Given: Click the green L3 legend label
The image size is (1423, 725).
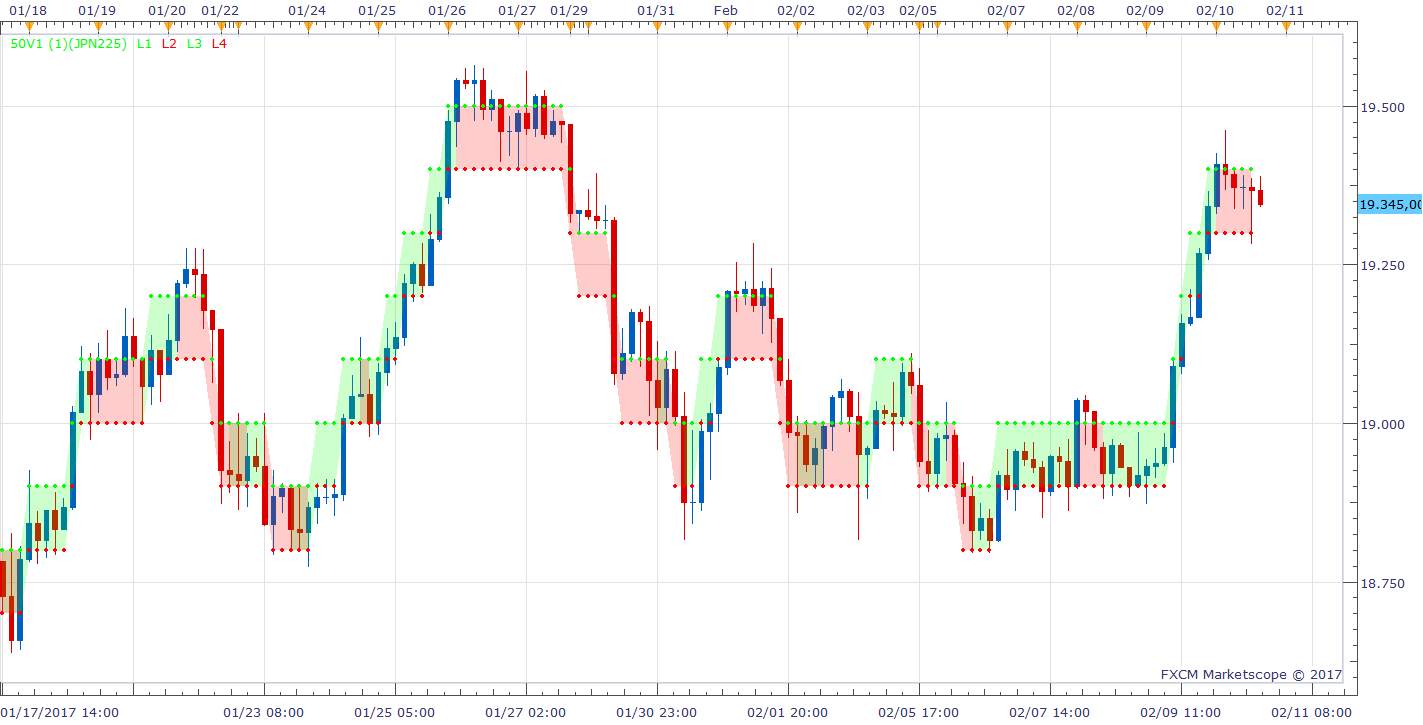Looking at the screenshot, I should [x=194, y=45].
